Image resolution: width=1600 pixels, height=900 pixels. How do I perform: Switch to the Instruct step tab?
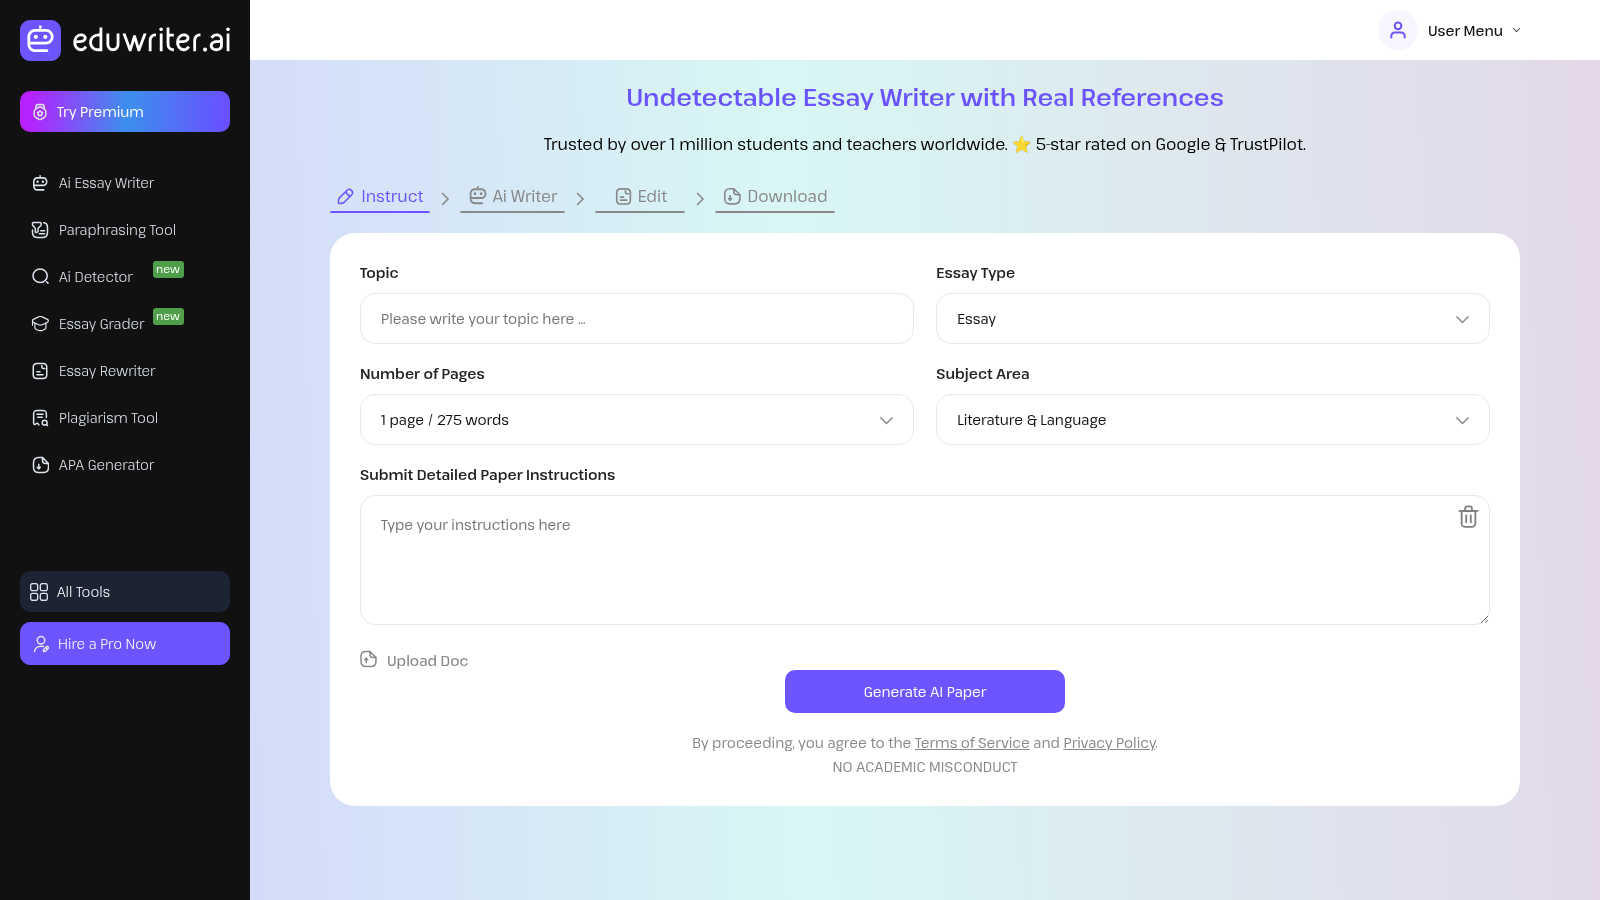pos(380,197)
